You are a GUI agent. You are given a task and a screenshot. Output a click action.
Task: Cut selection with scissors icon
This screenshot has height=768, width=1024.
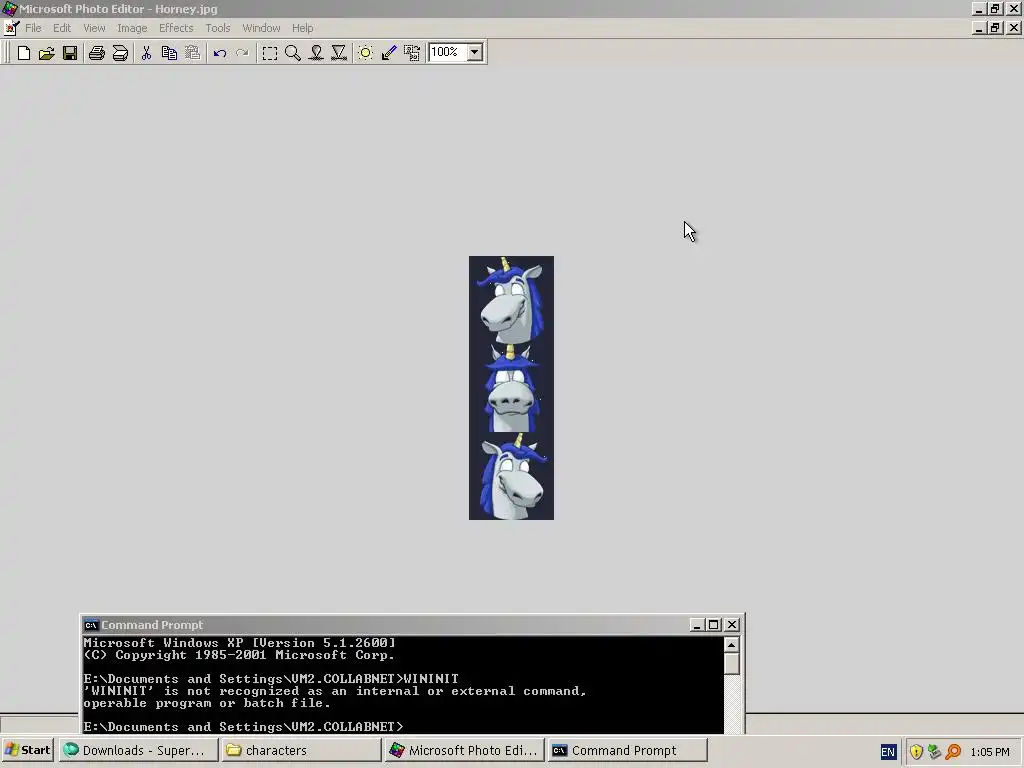pyautogui.click(x=146, y=53)
